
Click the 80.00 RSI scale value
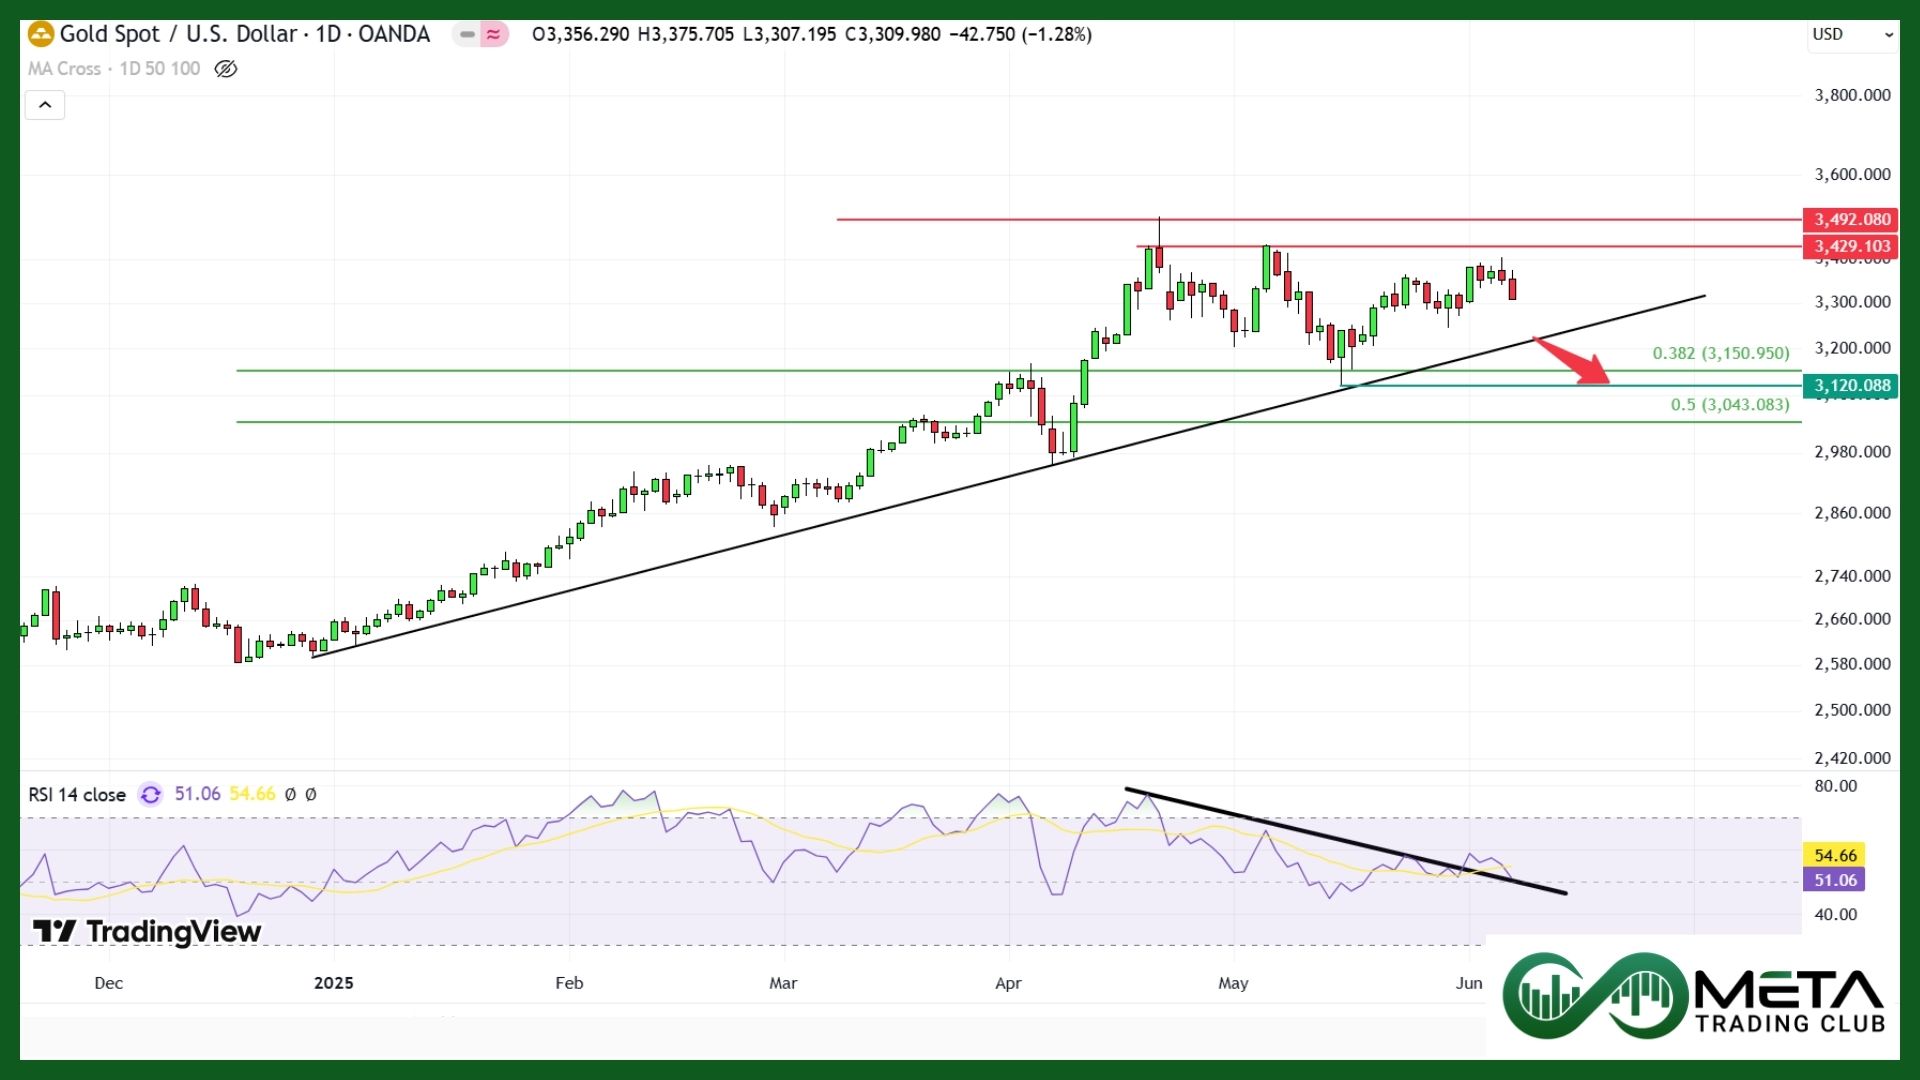(1835, 786)
